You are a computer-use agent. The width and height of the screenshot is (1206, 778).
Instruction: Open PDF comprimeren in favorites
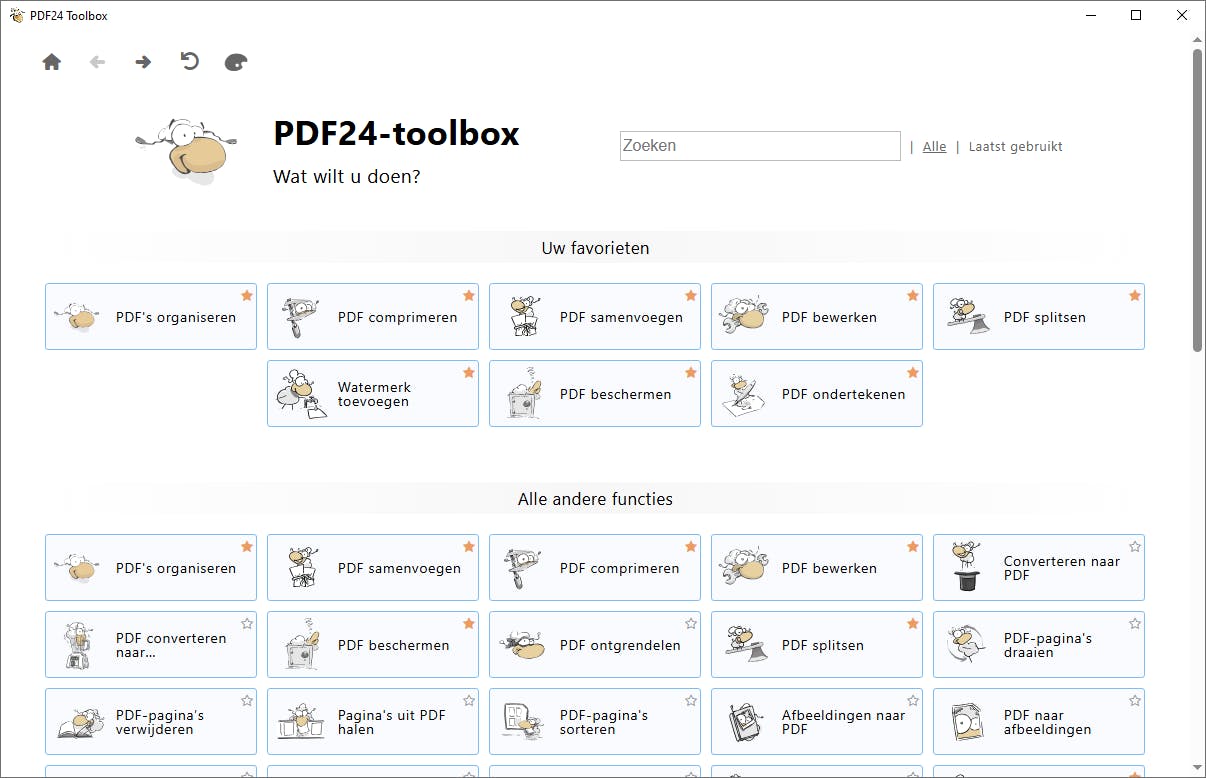(373, 317)
